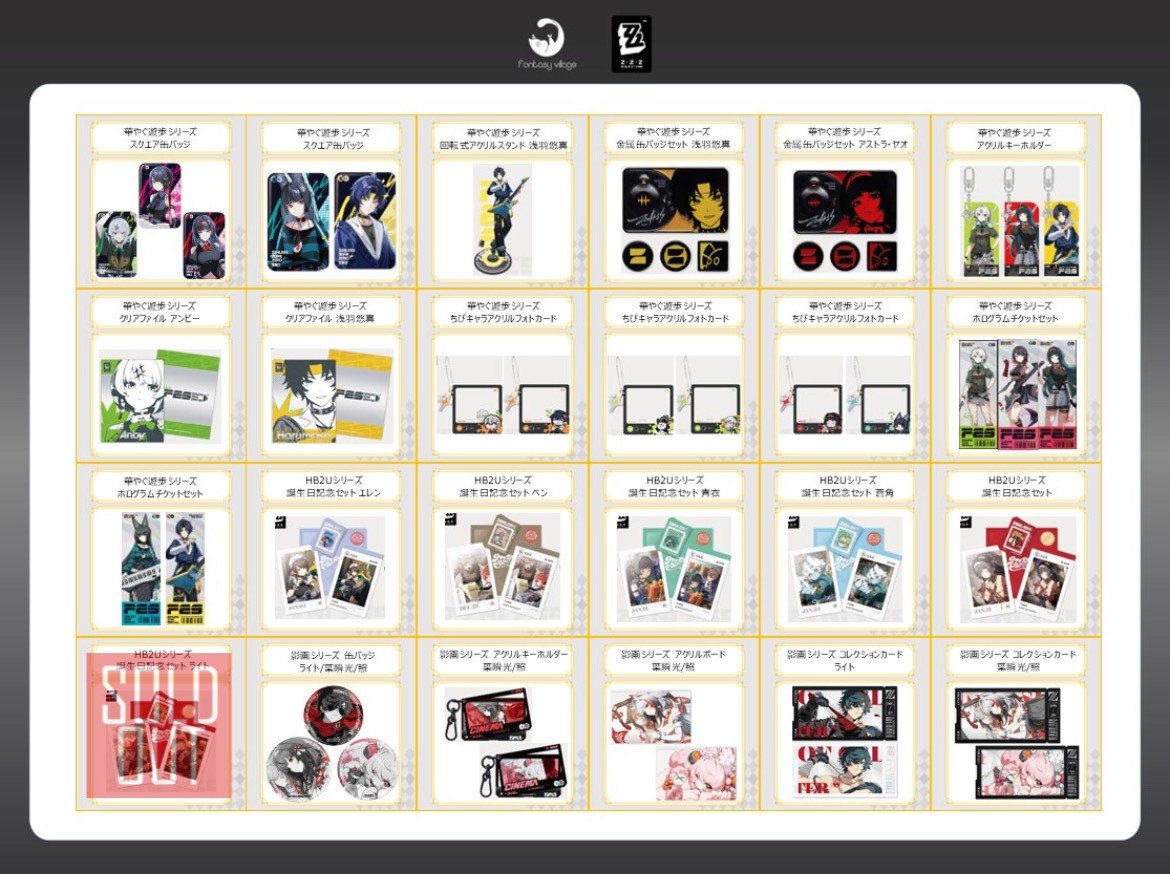Open the red metal badge set image
The height and width of the screenshot is (874, 1170).
tap(845, 221)
